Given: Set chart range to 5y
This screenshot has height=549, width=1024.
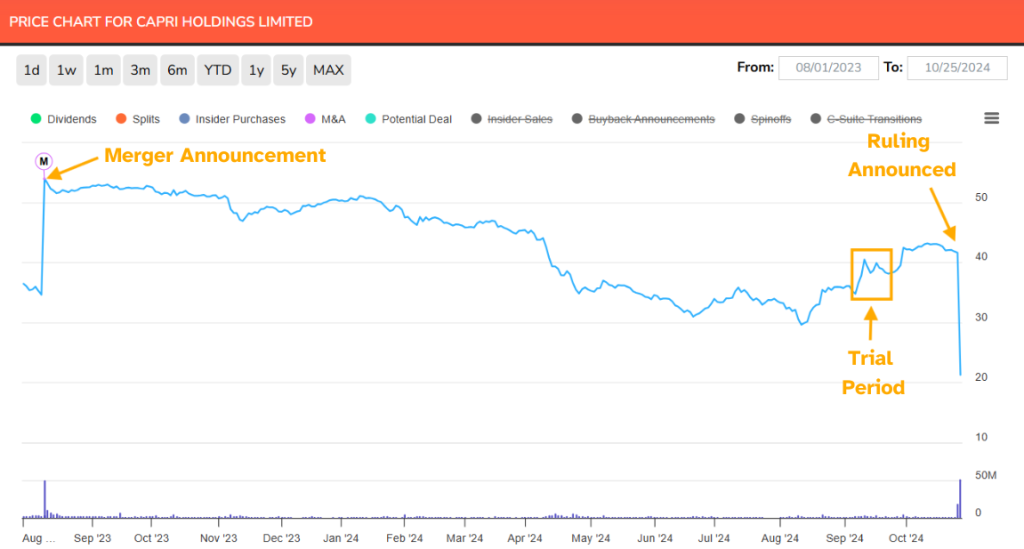Looking at the screenshot, I should tap(289, 70).
